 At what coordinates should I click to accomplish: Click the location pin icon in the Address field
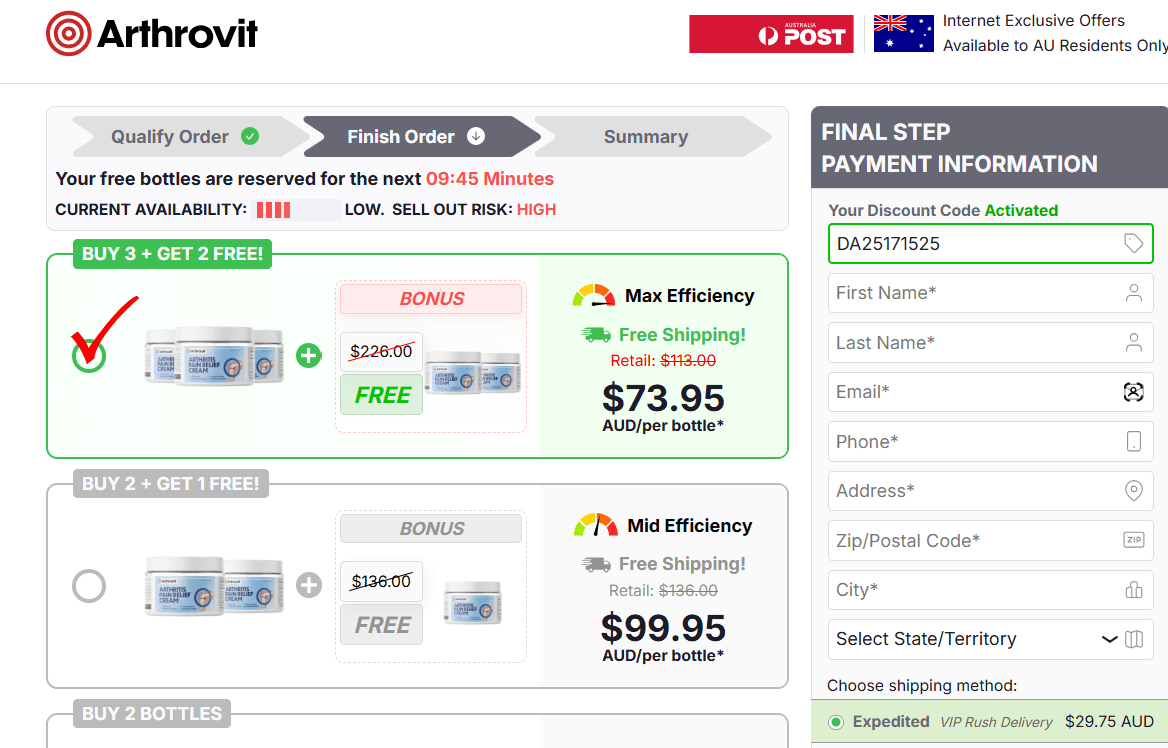coord(1133,491)
